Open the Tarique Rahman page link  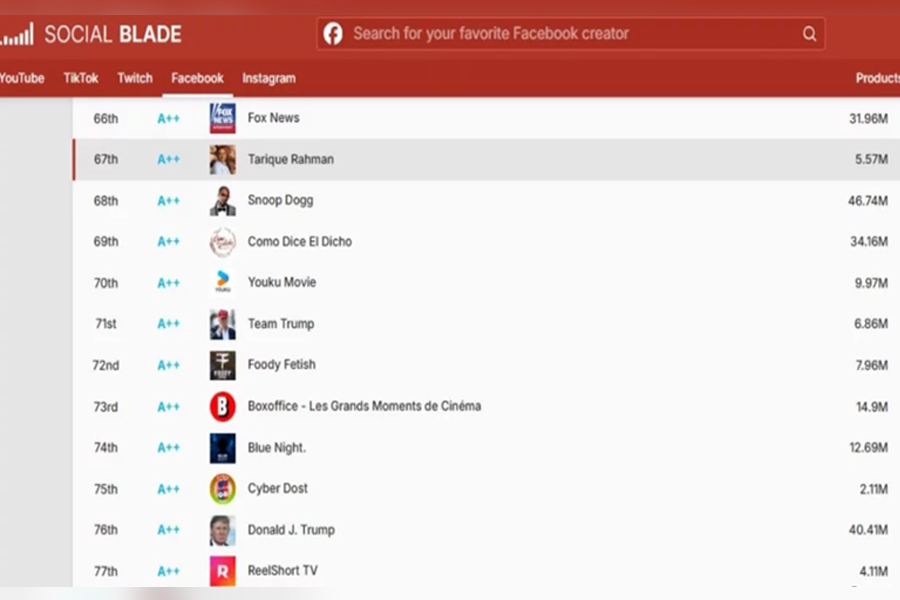291,159
